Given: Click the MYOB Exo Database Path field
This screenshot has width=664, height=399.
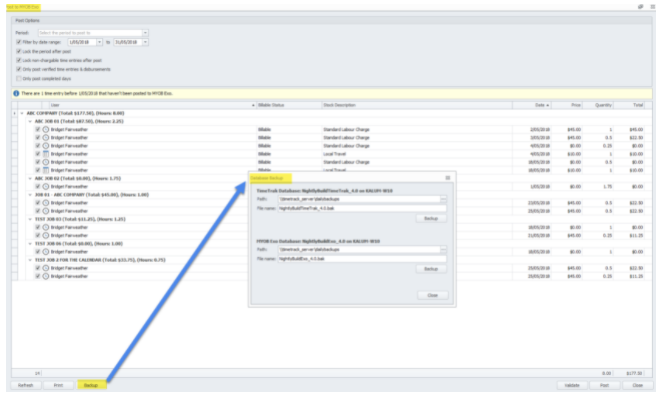Looking at the screenshot, I should tap(359, 249).
